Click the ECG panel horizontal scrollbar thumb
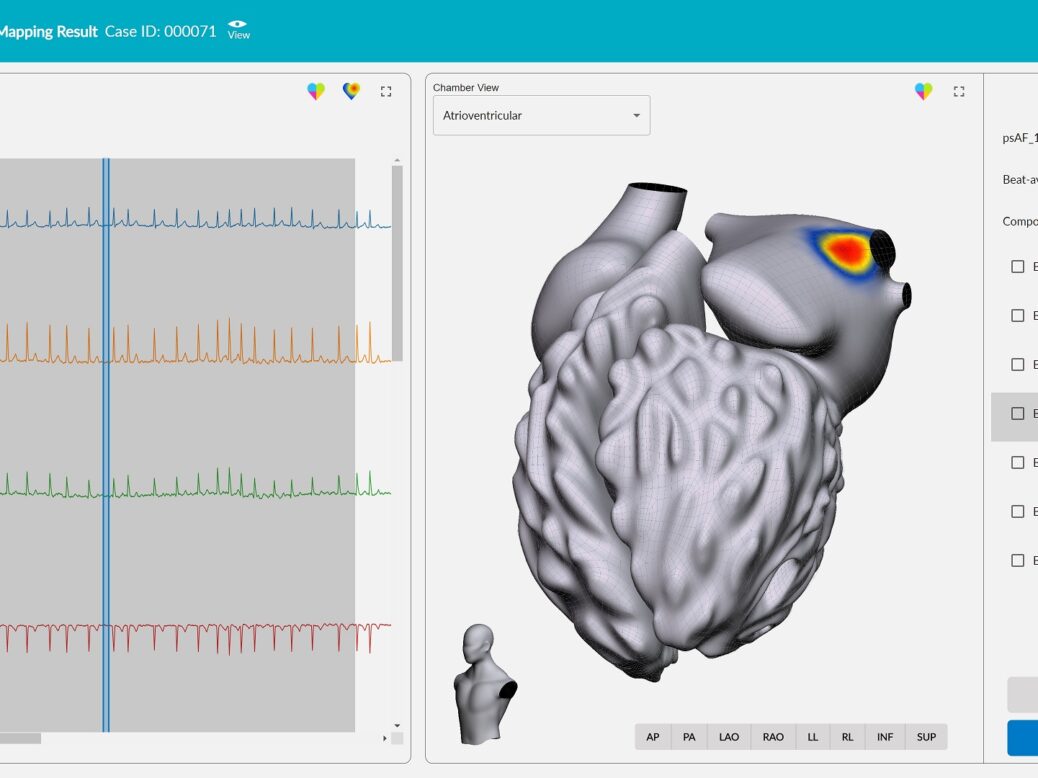Image resolution: width=1038 pixels, height=778 pixels. click(x=20, y=738)
